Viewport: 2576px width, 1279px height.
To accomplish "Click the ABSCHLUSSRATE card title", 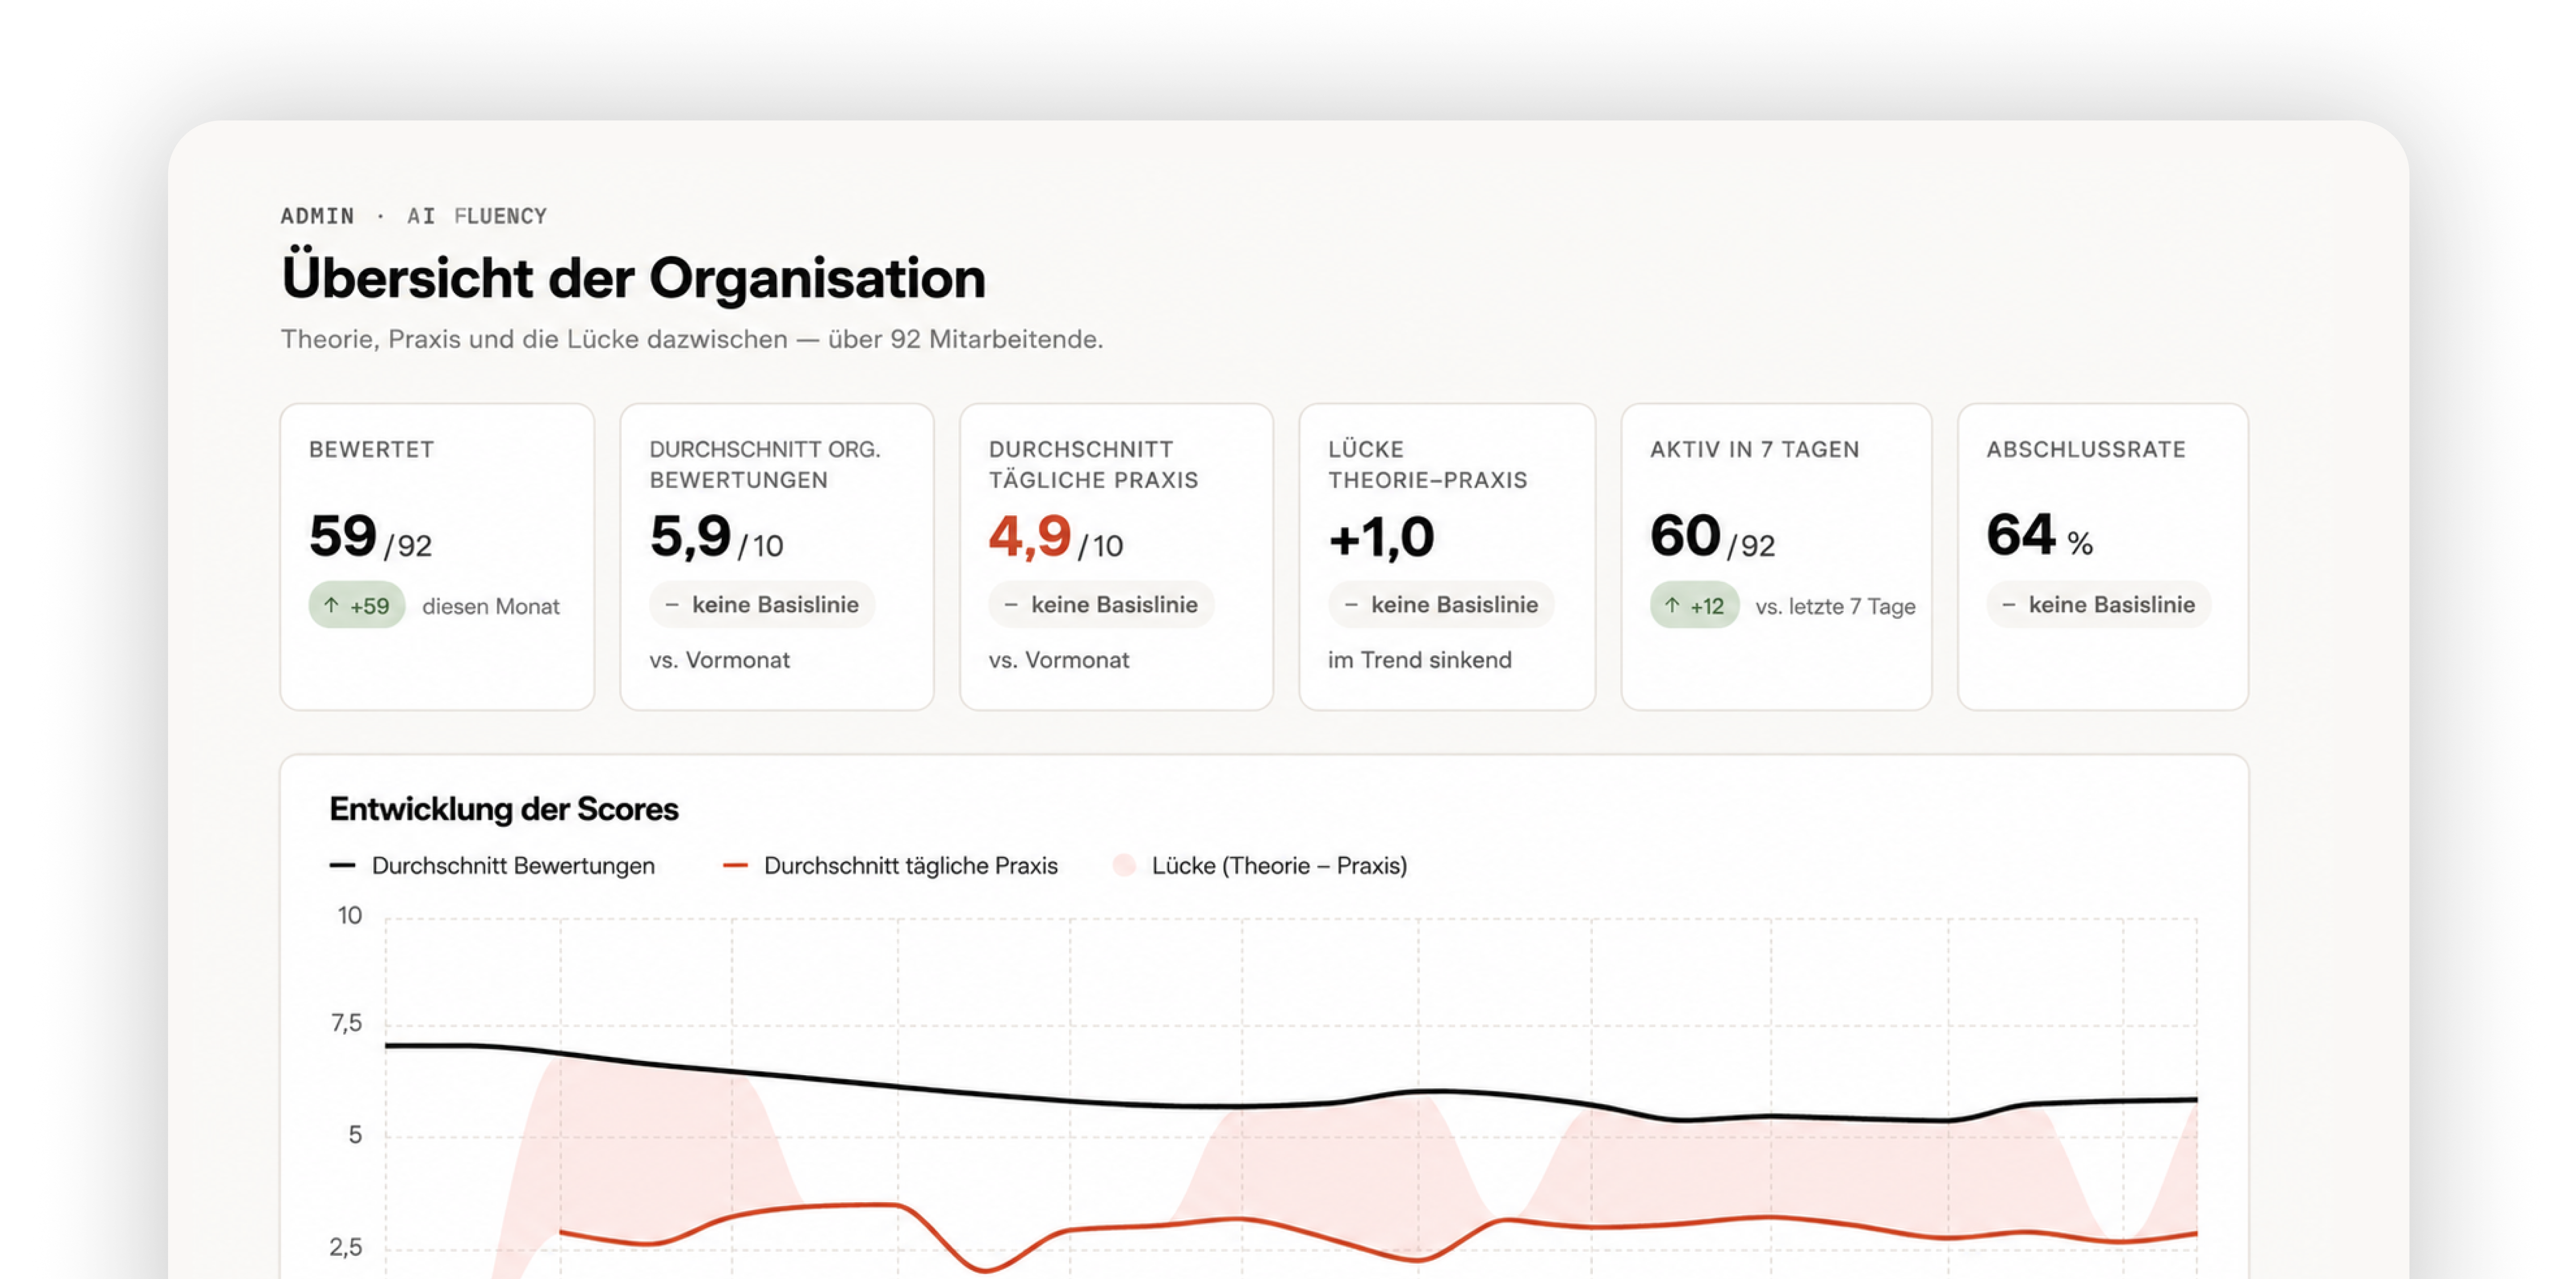I will [2086, 449].
